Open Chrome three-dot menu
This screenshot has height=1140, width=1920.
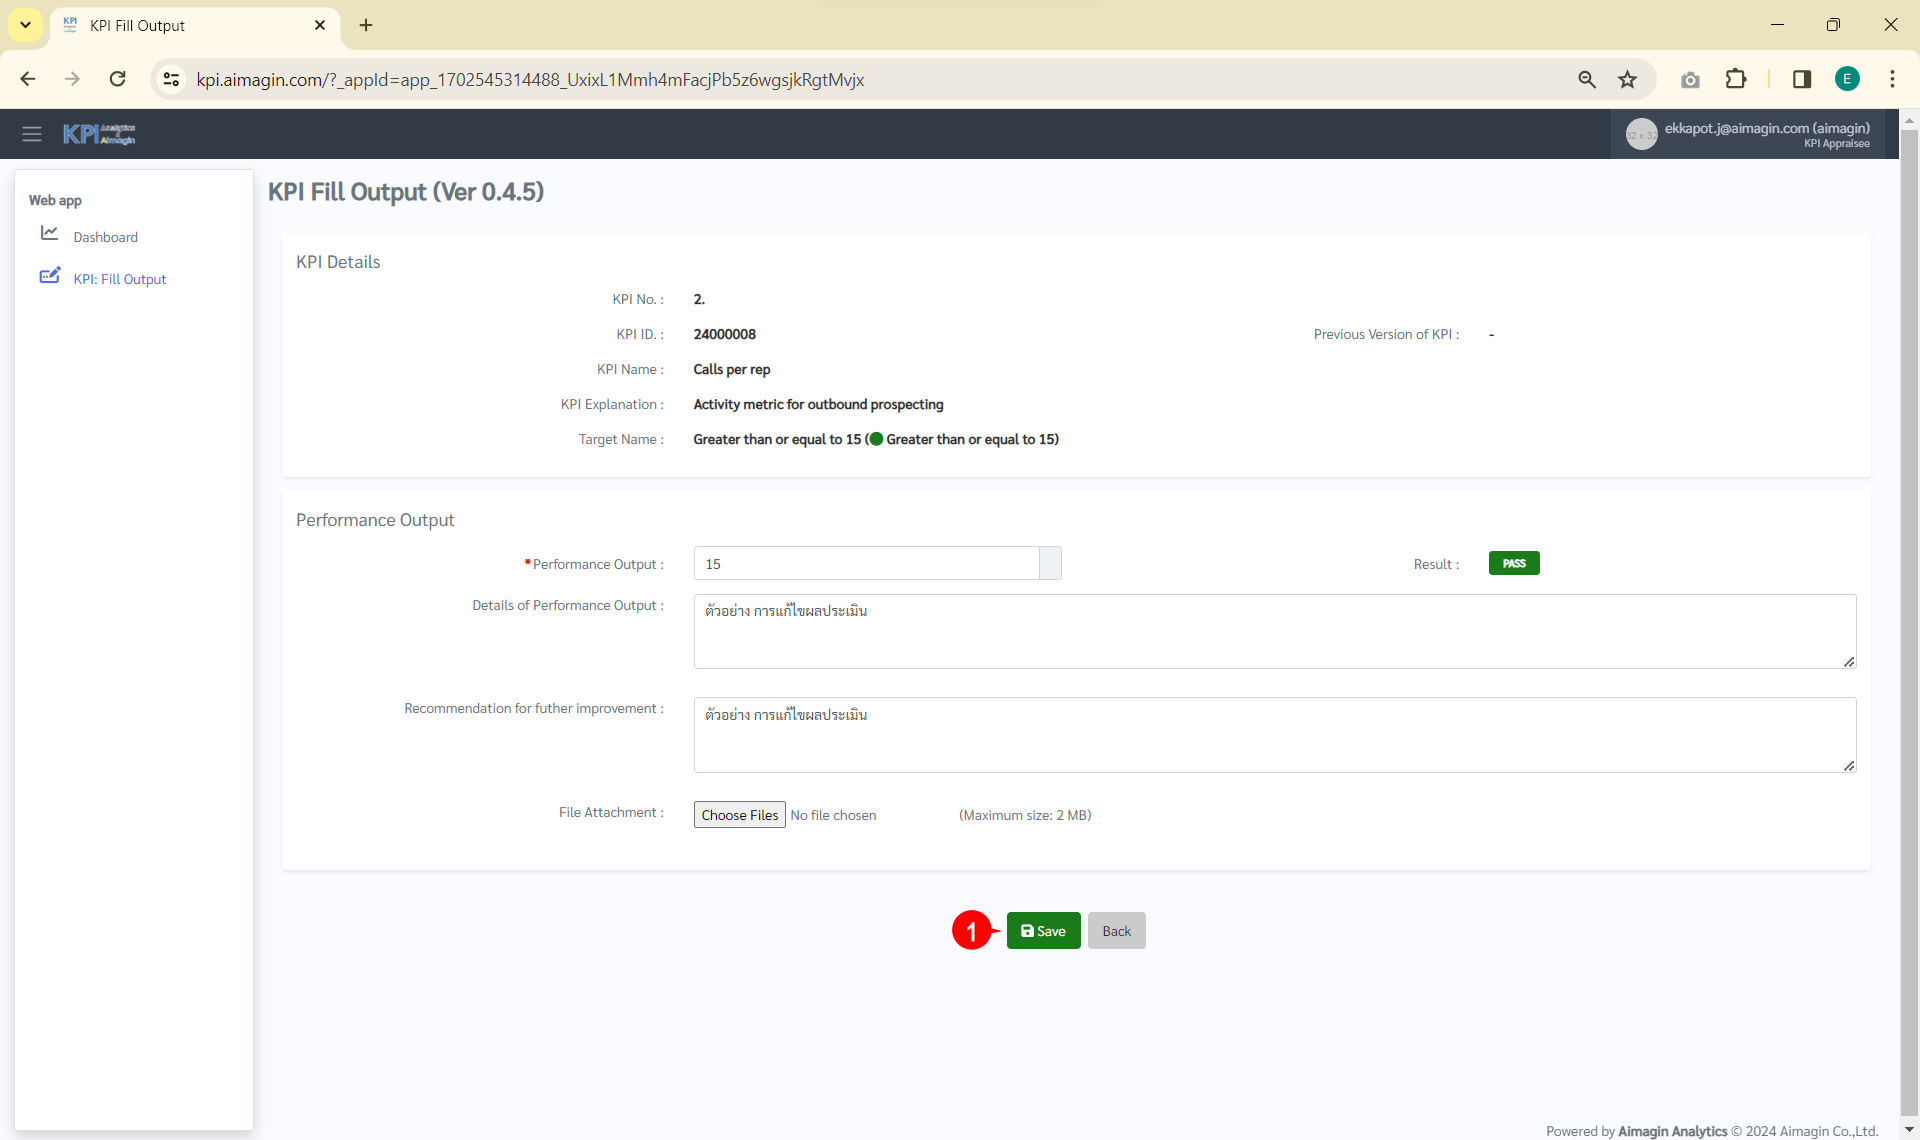[1892, 80]
